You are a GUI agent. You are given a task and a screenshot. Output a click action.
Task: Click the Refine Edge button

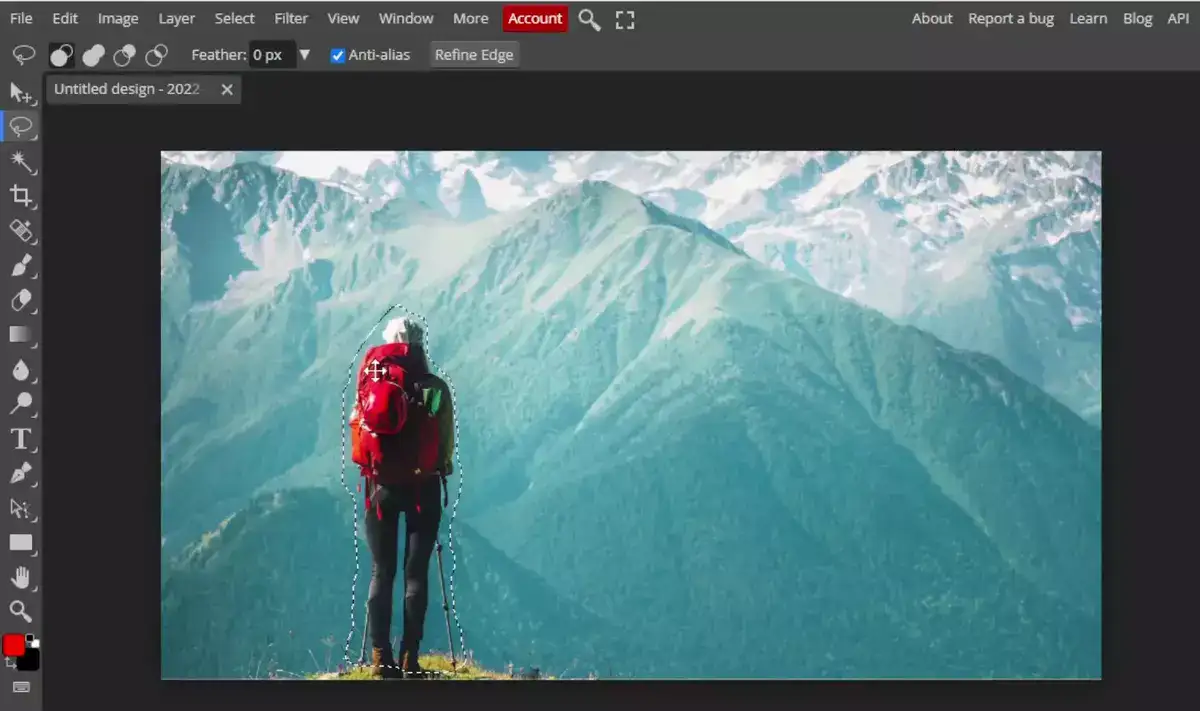(x=474, y=55)
